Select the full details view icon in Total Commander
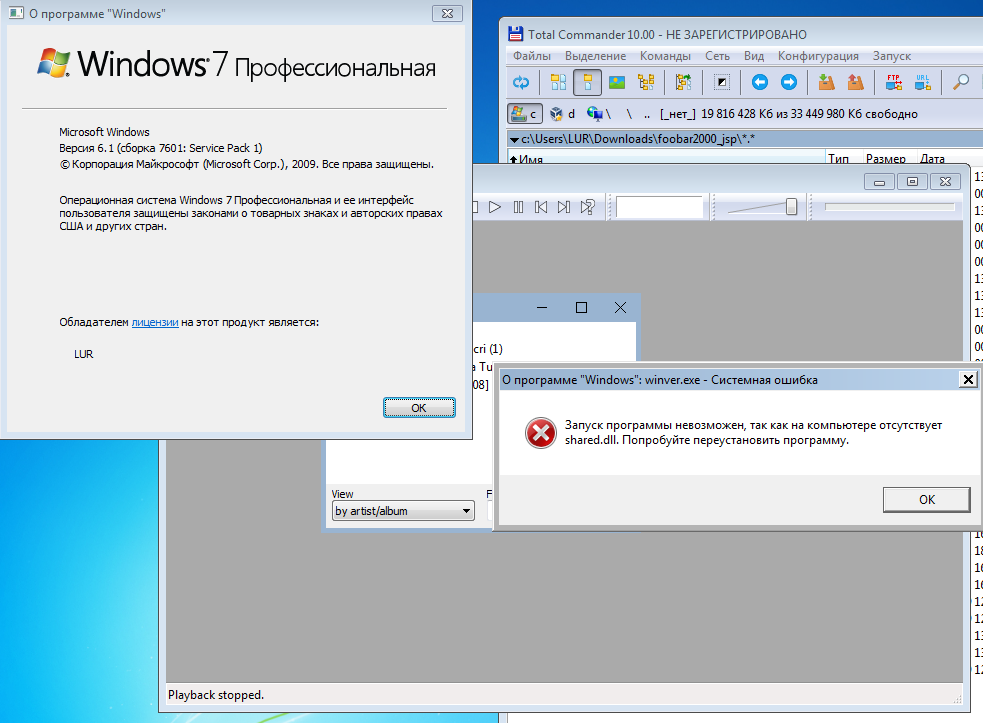Image resolution: width=983 pixels, height=723 pixels. click(587, 82)
